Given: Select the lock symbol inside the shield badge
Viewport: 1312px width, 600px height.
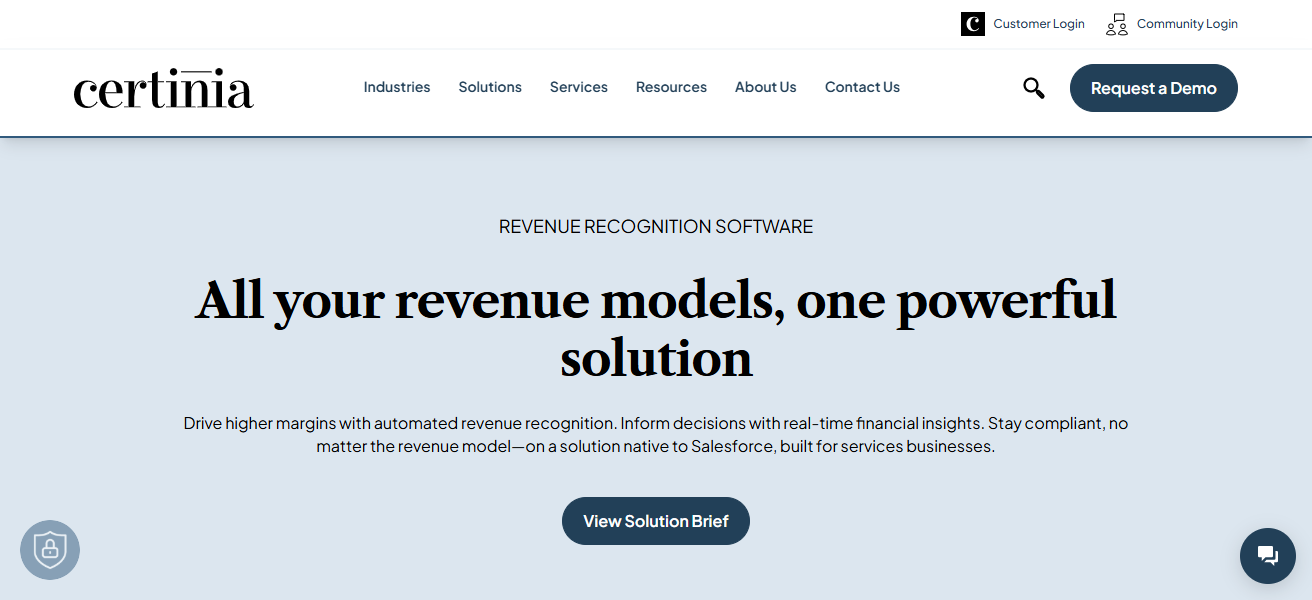Looking at the screenshot, I should pos(50,550).
